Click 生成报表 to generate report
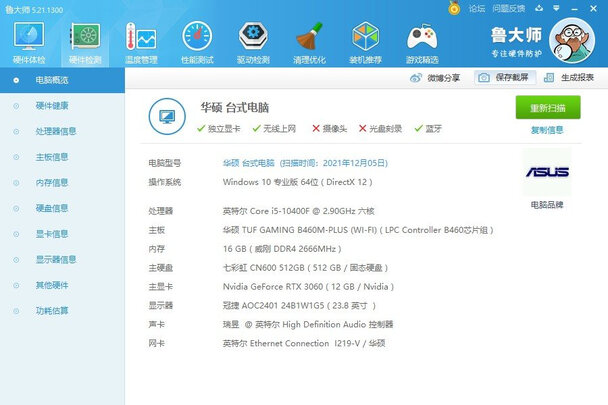This screenshot has height=405, width=608. [569, 77]
